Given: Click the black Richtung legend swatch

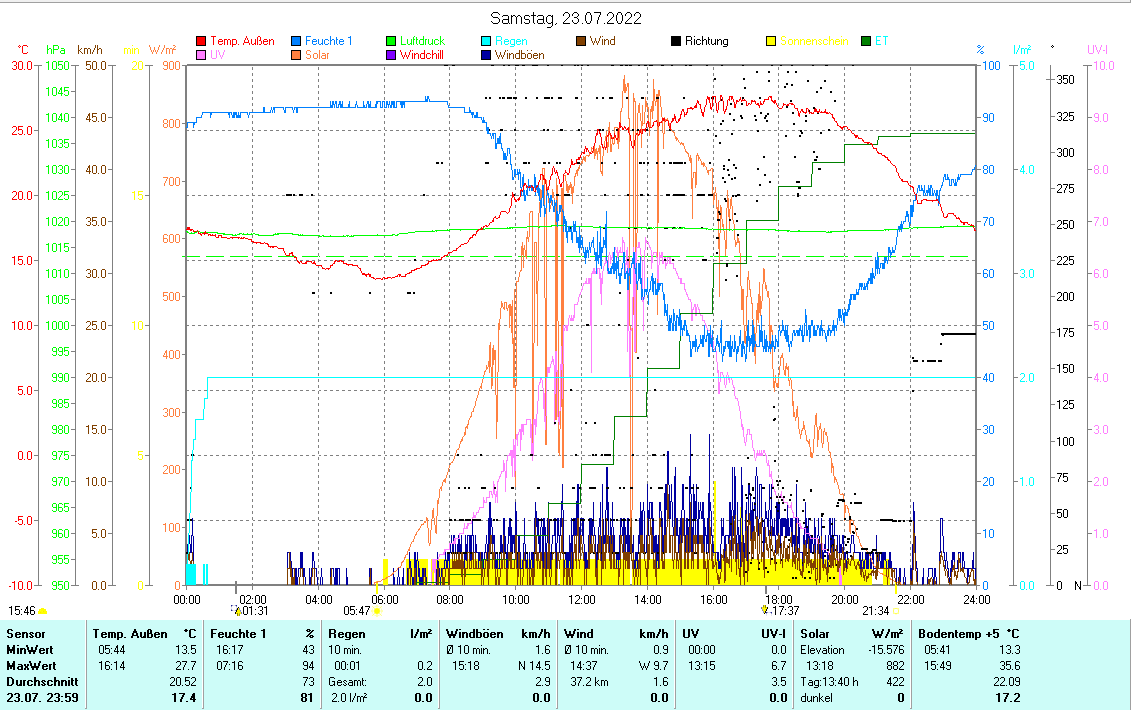Looking at the screenshot, I should pyautogui.click(x=677, y=42).
